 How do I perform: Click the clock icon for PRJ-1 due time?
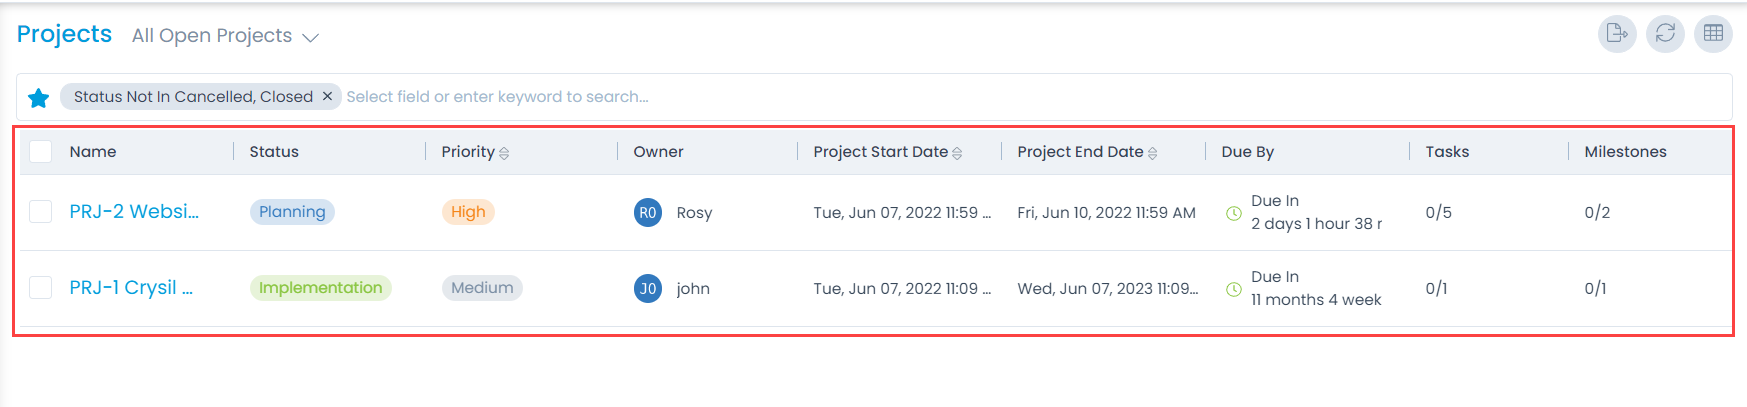(x=1234, y=289)
